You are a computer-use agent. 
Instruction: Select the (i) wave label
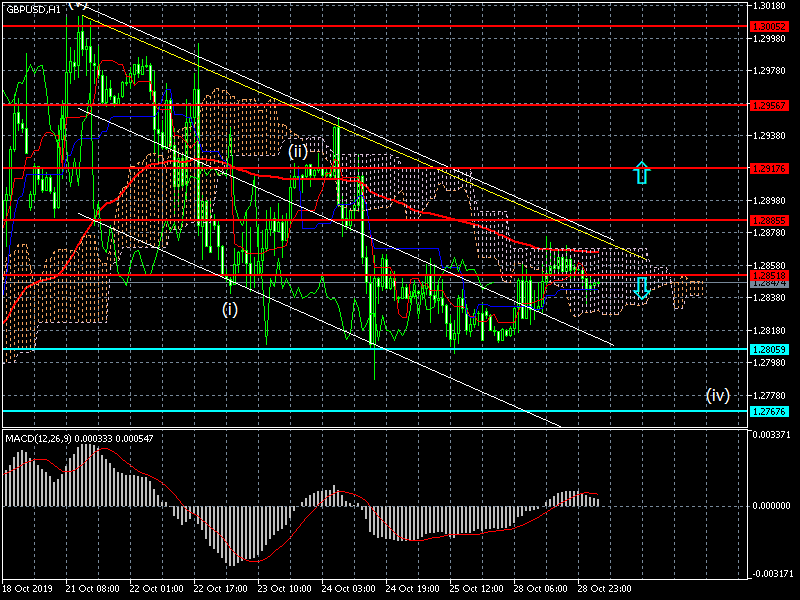pyautogui.click(x=230, y=309)
